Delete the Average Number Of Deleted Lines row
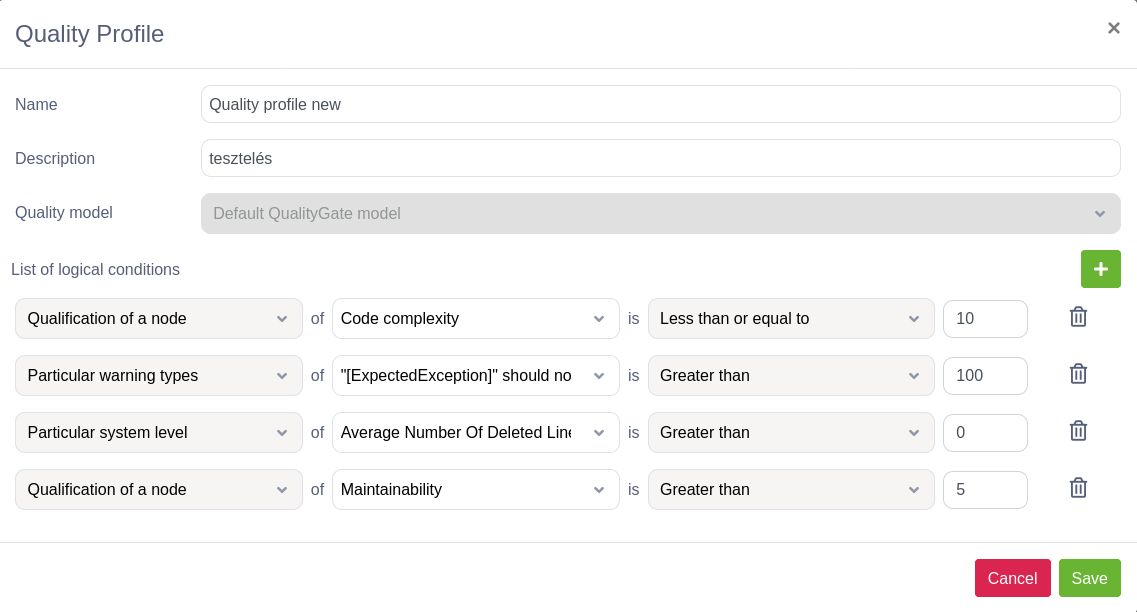Screen dimensions: 1137x612 (1078, 431)
